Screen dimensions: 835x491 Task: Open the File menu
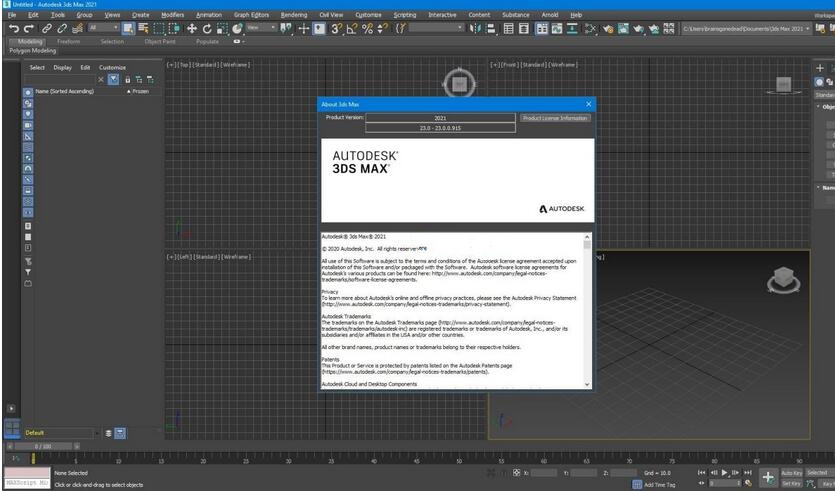[12, 15]
